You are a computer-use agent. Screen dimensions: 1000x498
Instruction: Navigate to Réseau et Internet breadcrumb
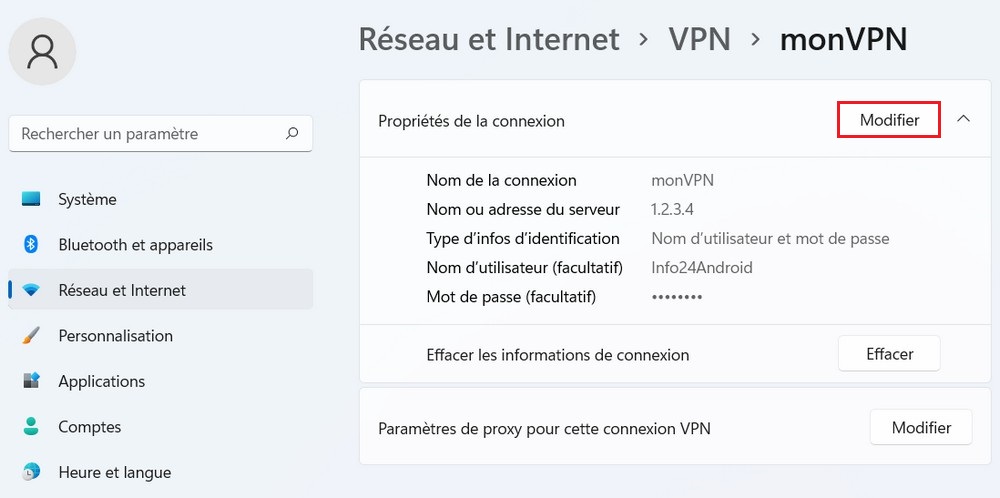point(489,40)
